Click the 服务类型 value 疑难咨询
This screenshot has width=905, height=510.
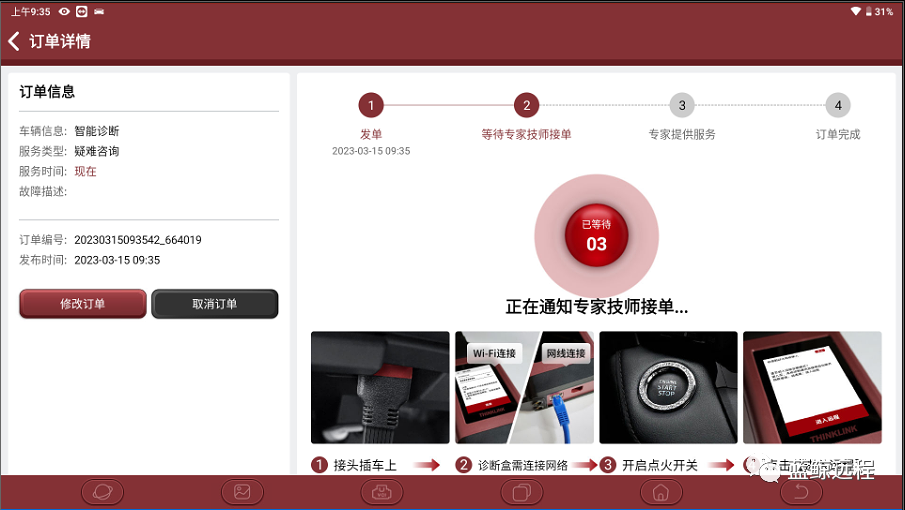pyautogui.click(x=96, y=151)
